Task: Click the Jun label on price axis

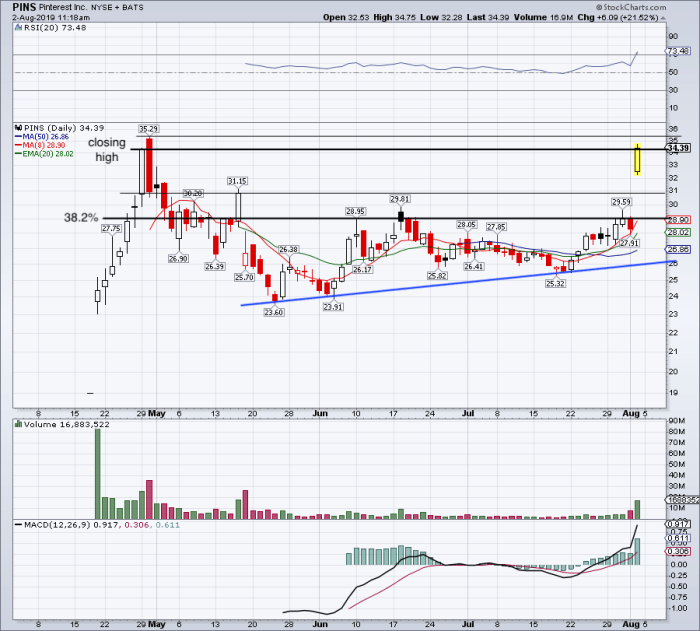Action: tap(320, 414)
